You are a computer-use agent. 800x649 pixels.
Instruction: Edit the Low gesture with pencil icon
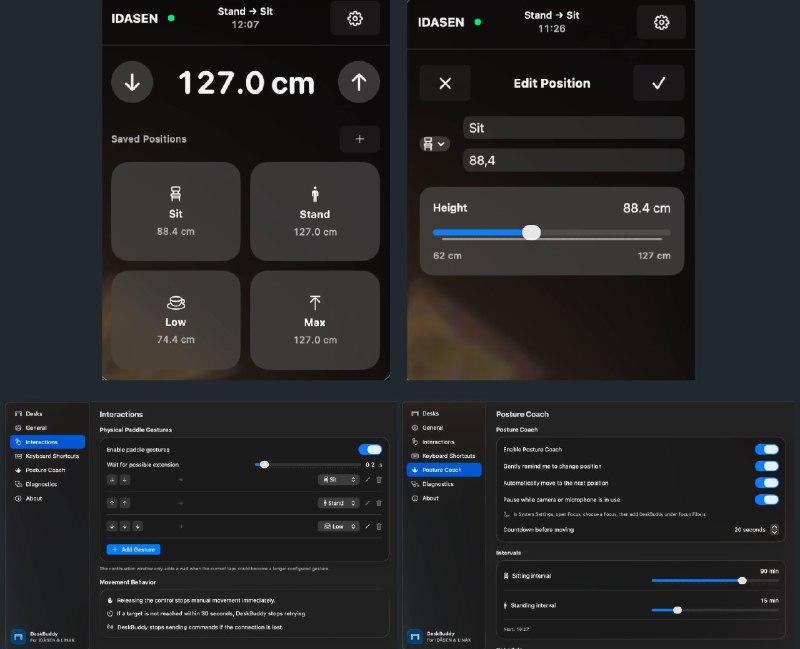tap(367, 526)
